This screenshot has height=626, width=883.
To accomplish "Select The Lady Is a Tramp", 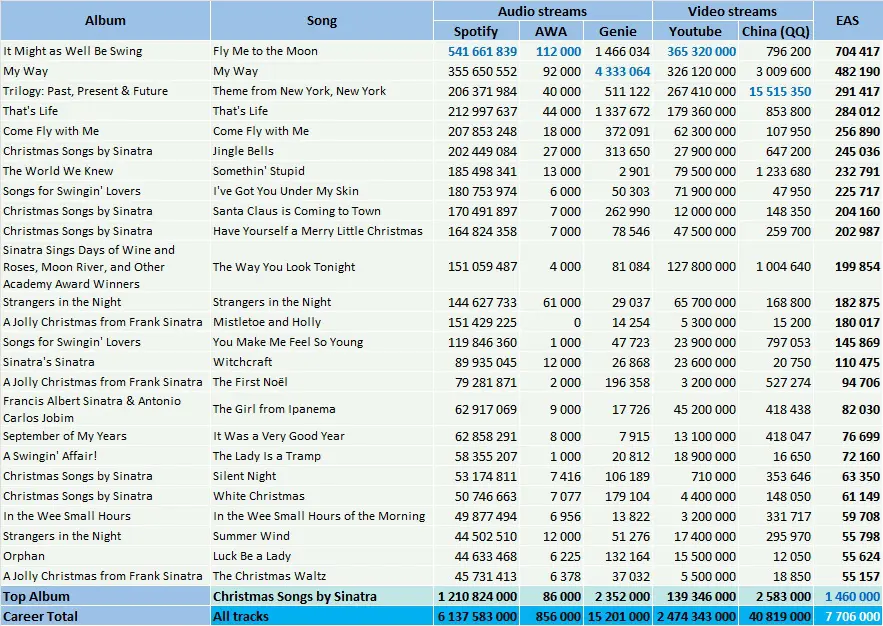I will [x=267, y=456].
